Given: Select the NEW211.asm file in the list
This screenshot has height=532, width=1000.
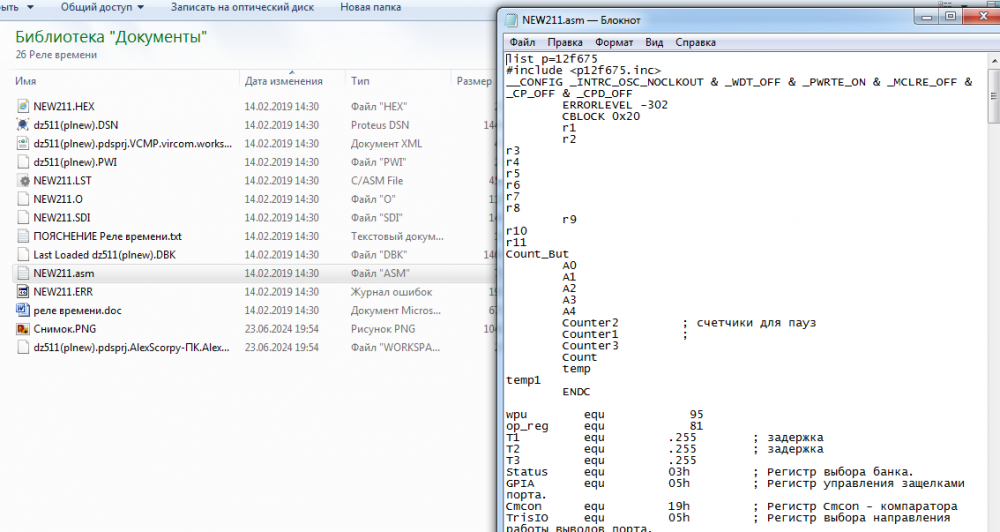Looking at the screenshot, I should (x=64, y=273).
